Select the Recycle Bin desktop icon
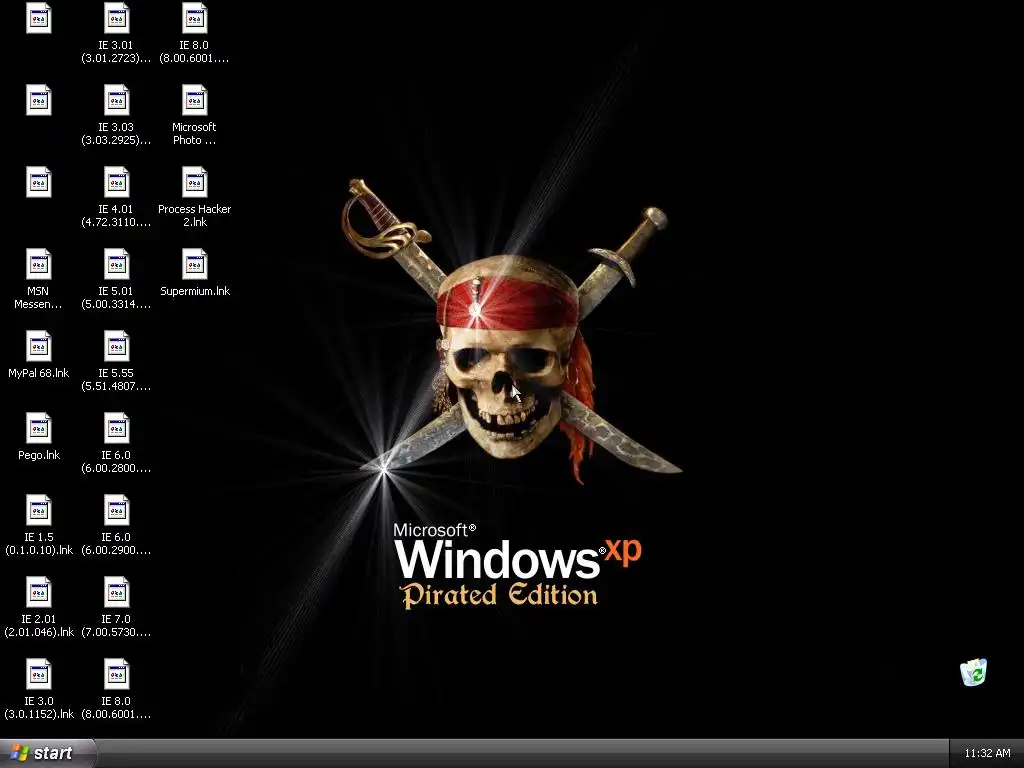Image resolution: width=1024 pixels, height=768 pixels. click(973, 672)
